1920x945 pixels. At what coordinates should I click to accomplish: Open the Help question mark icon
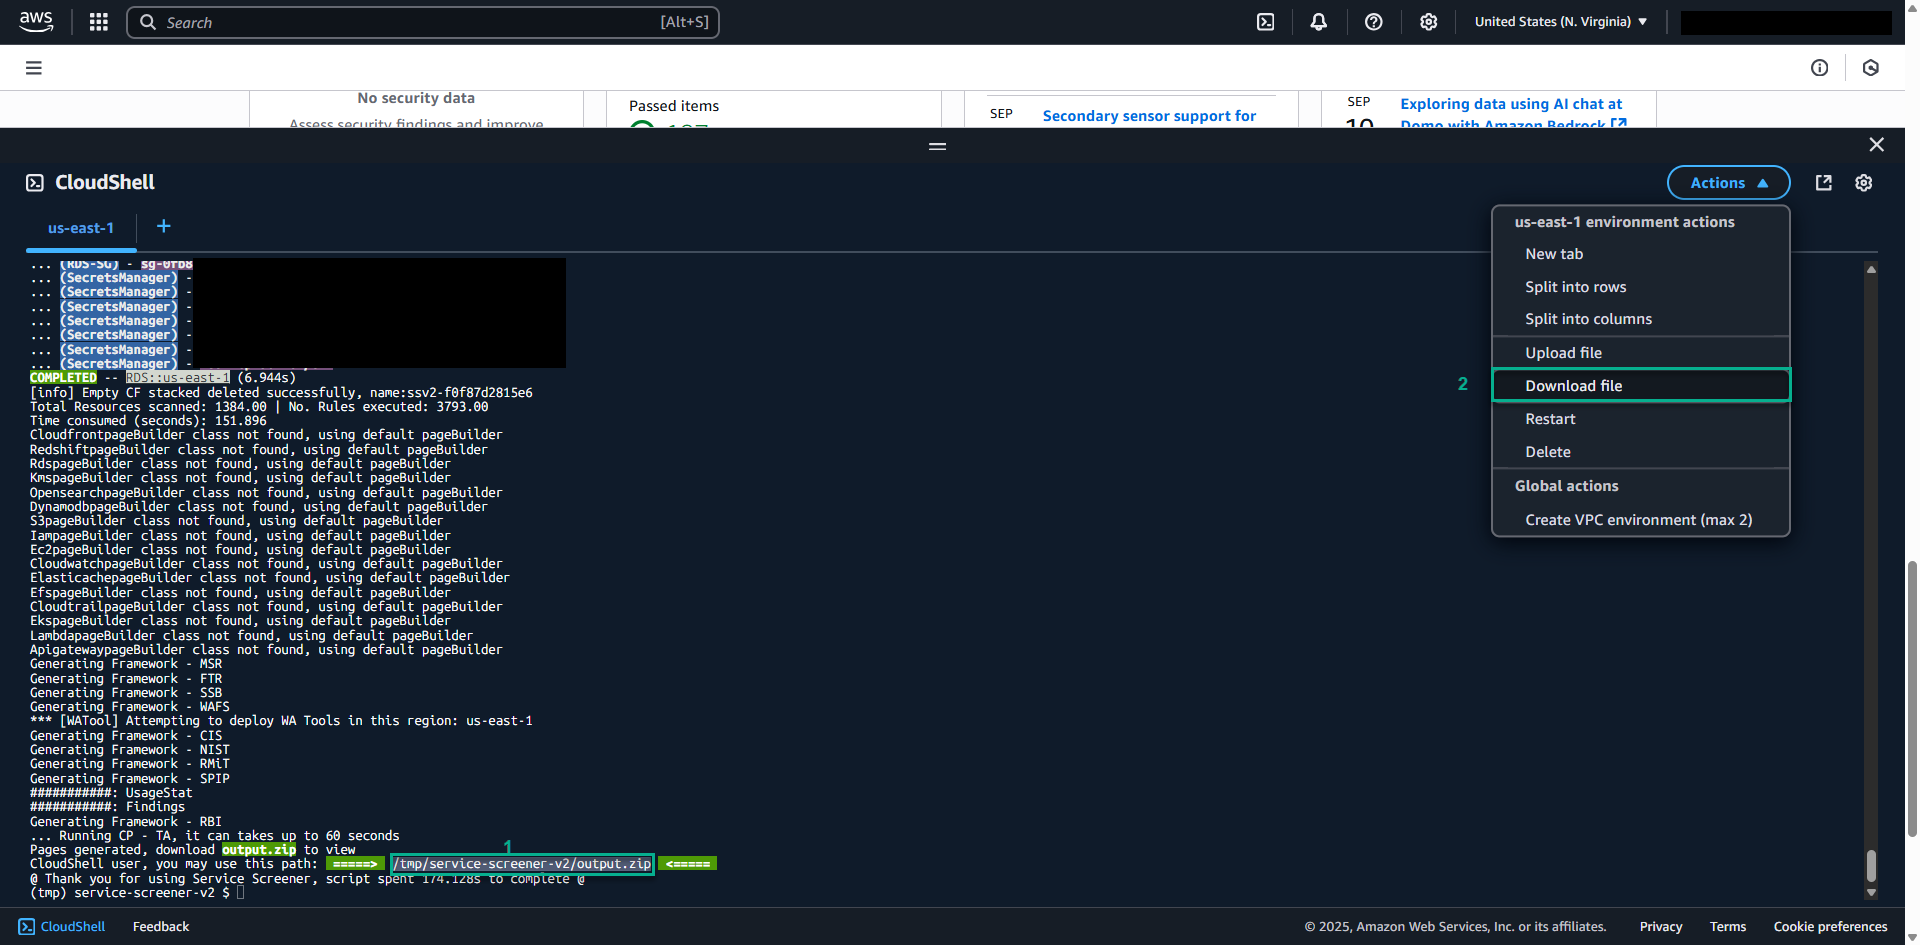tap(1373, 21)
